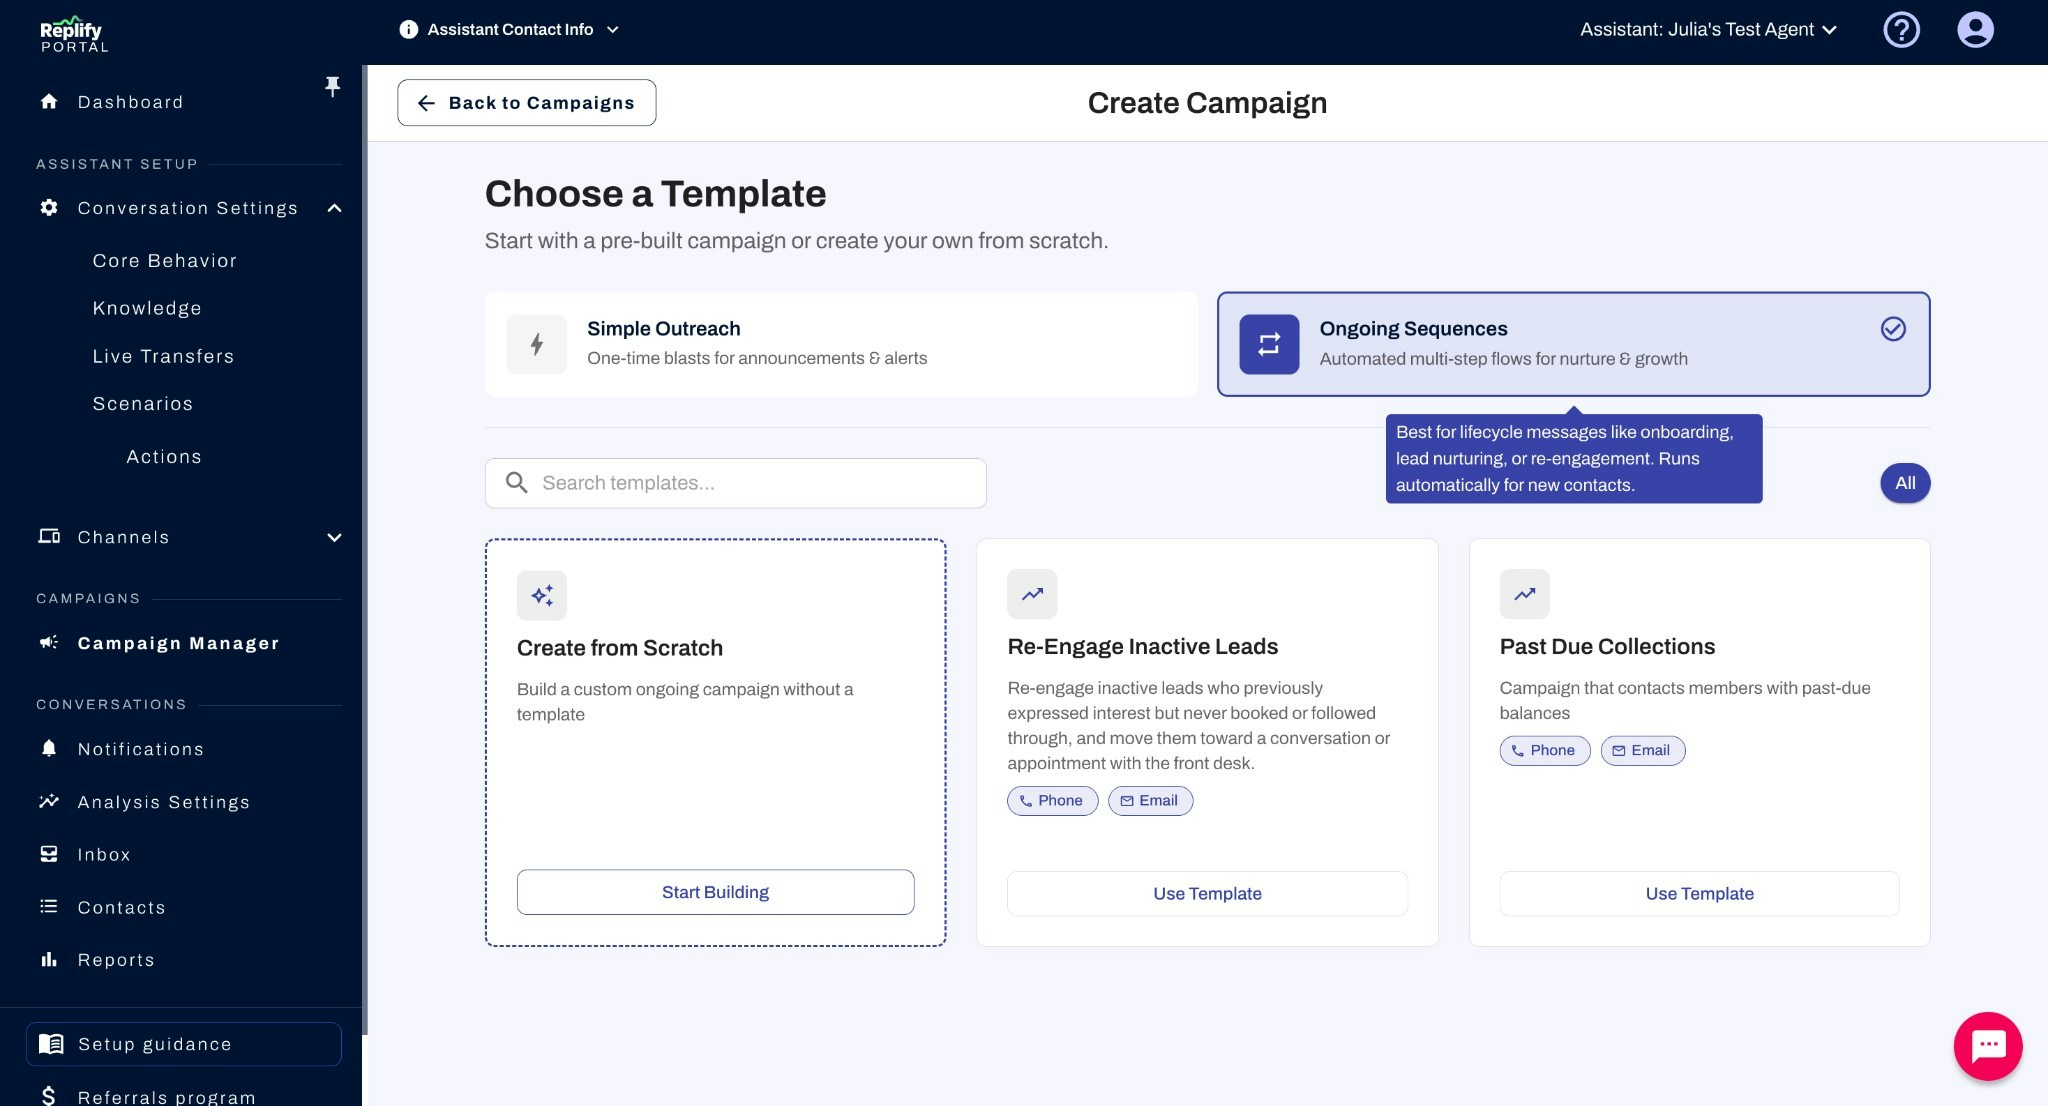The image size is (2048, 1106).
Task: Open the Reports bar chart icon
Action: [x=48, y=959]
